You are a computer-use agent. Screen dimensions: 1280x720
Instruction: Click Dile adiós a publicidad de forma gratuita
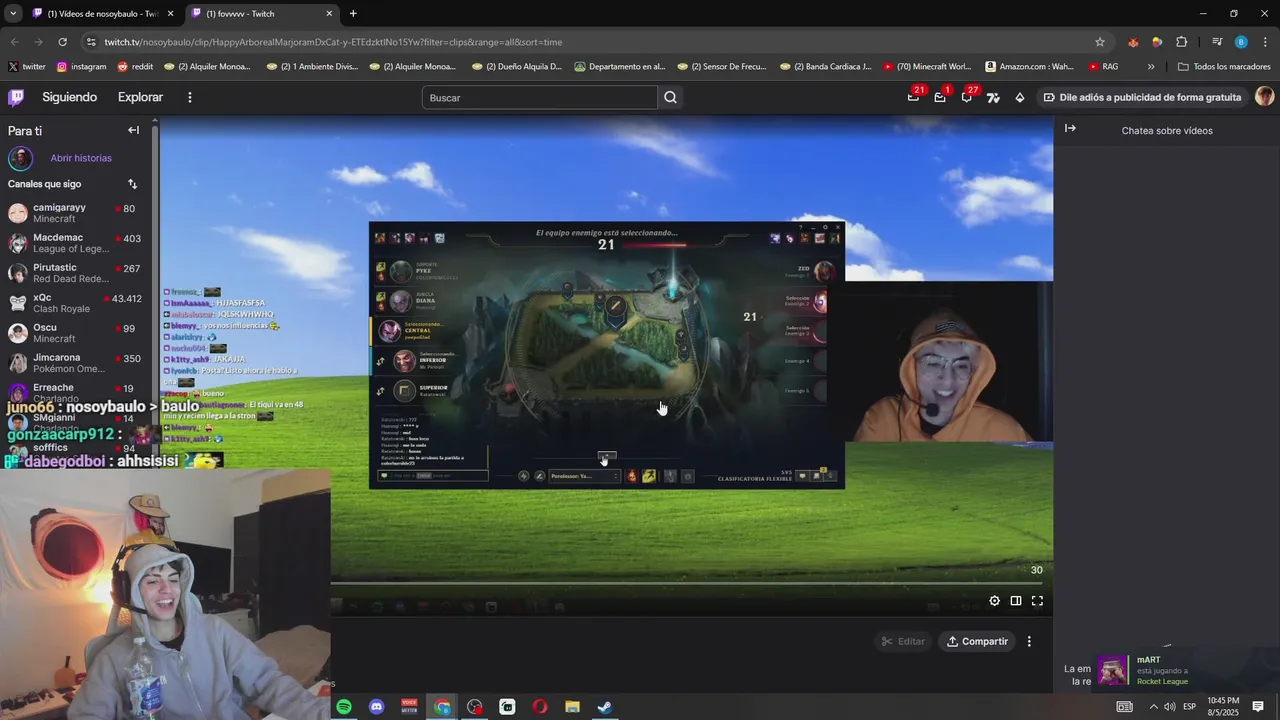click(1142, 97)
